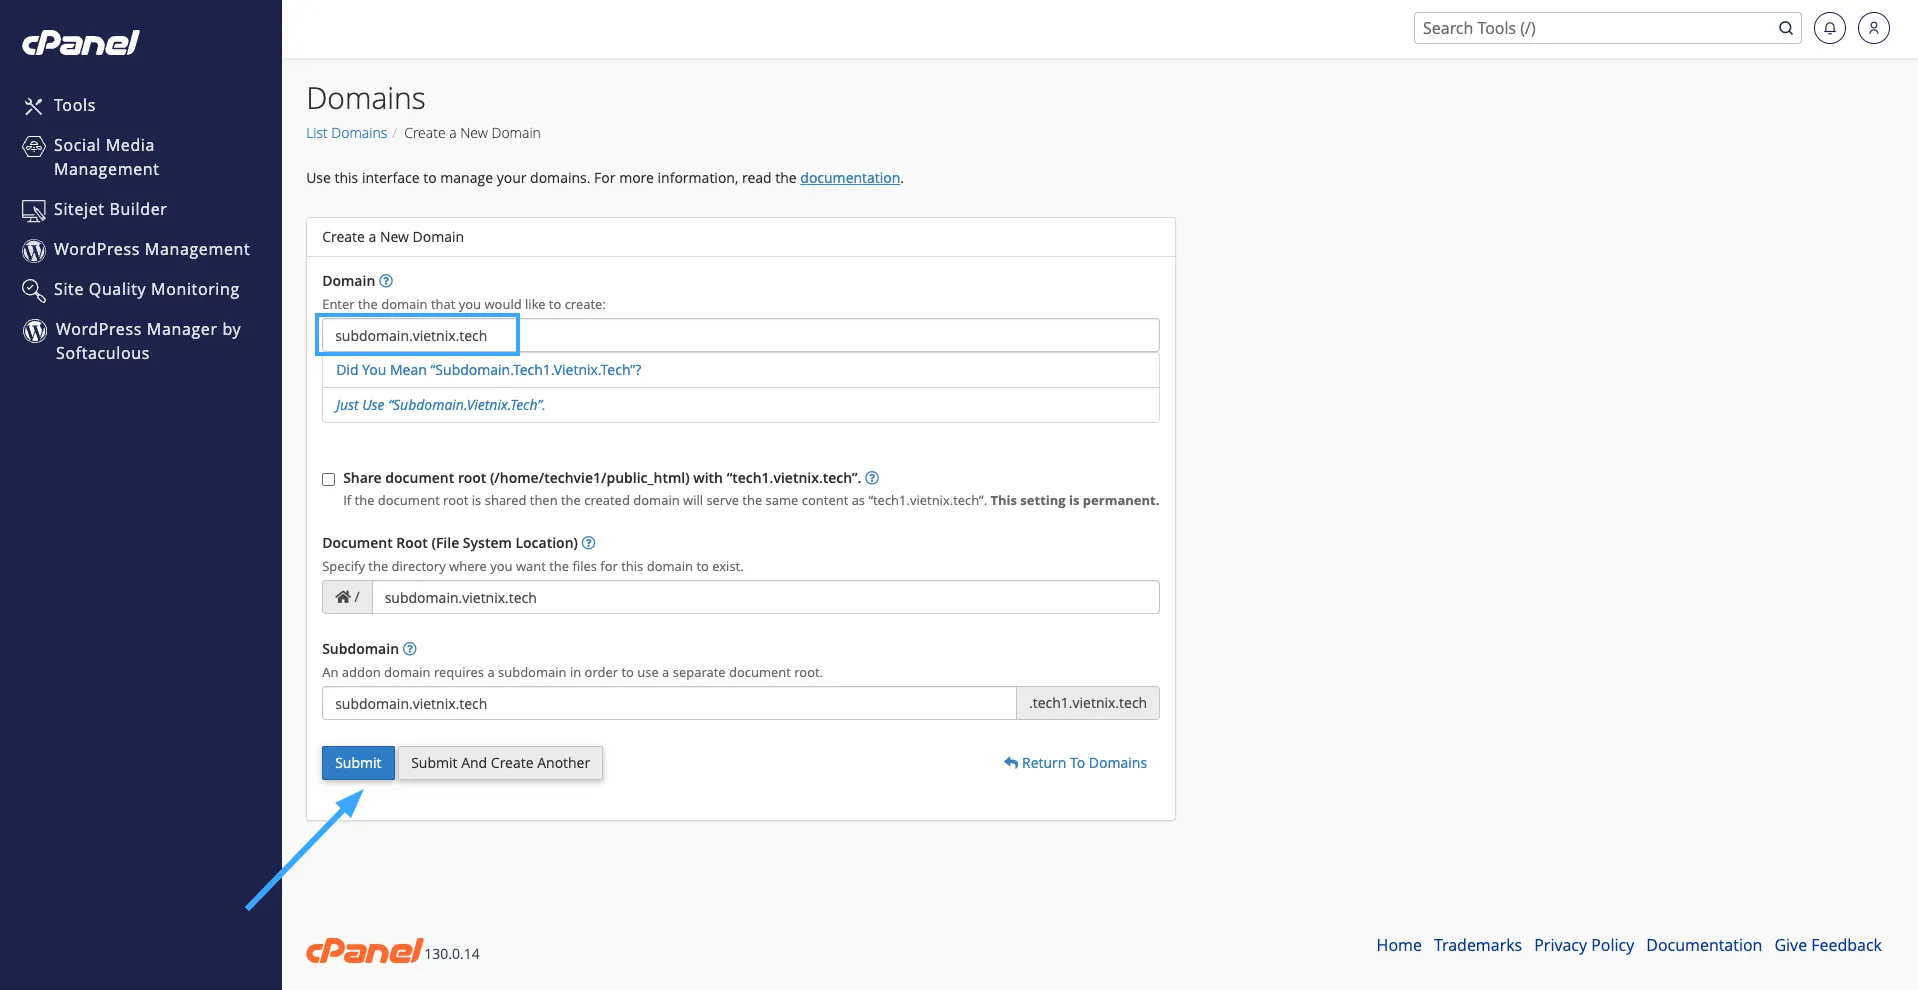Click the search magnifier icon

point(1785,28)
